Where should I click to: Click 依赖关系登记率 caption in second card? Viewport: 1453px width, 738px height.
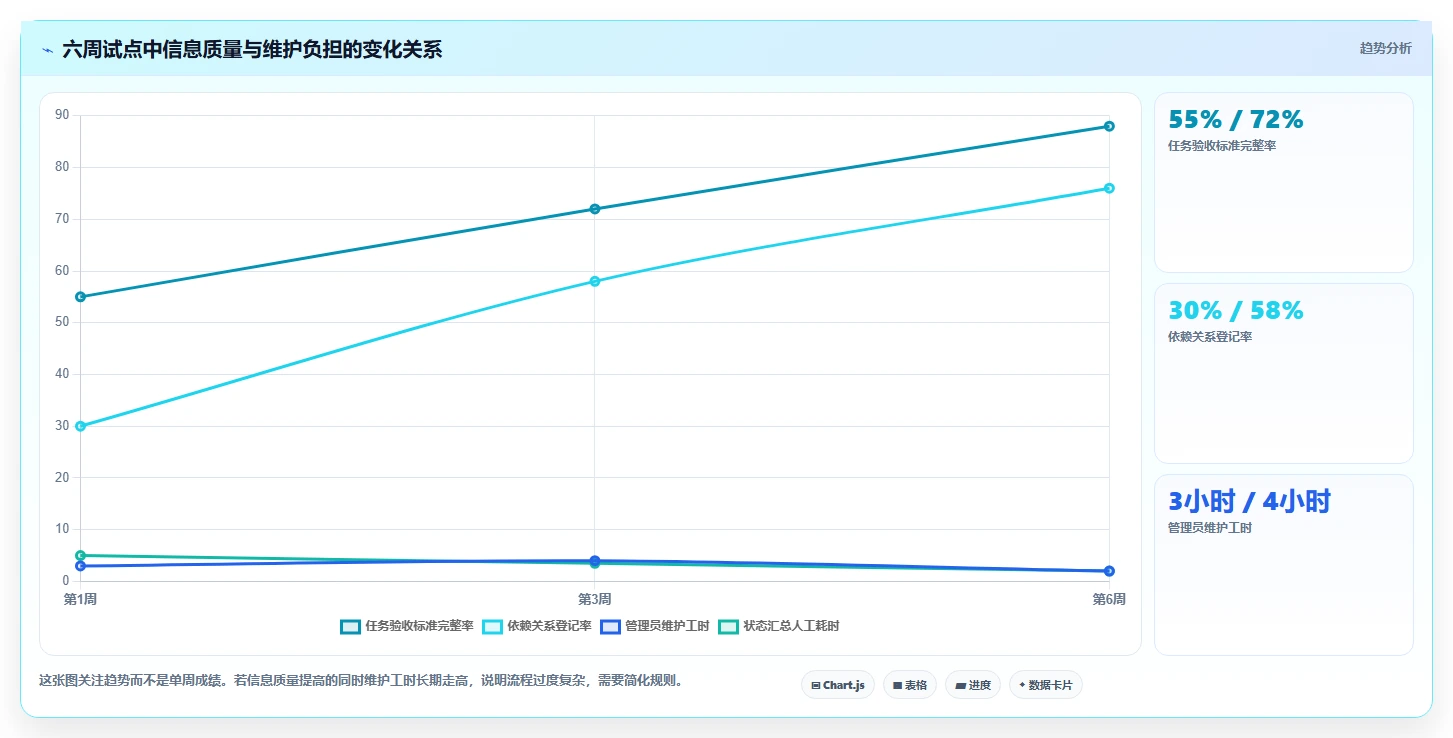pos(1210,337)
